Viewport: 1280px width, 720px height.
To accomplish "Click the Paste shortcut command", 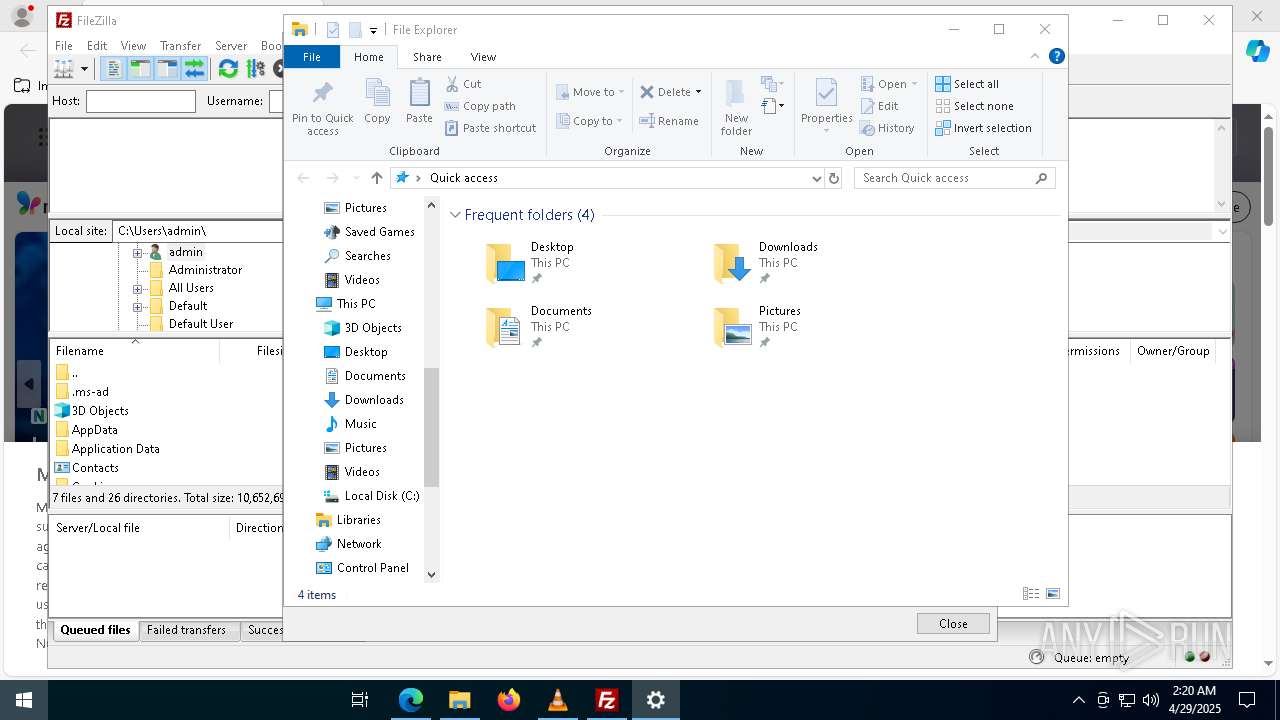I will (490, 128).
